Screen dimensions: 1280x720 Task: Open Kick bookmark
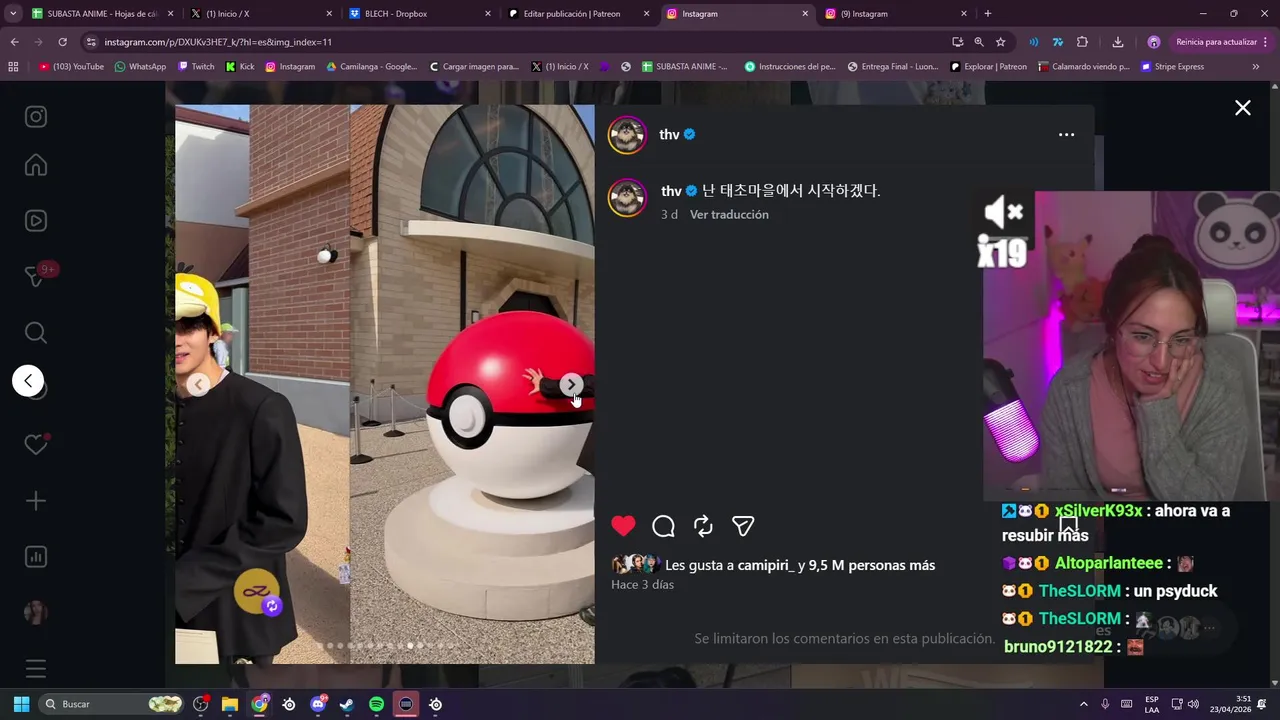pos(240,67)
